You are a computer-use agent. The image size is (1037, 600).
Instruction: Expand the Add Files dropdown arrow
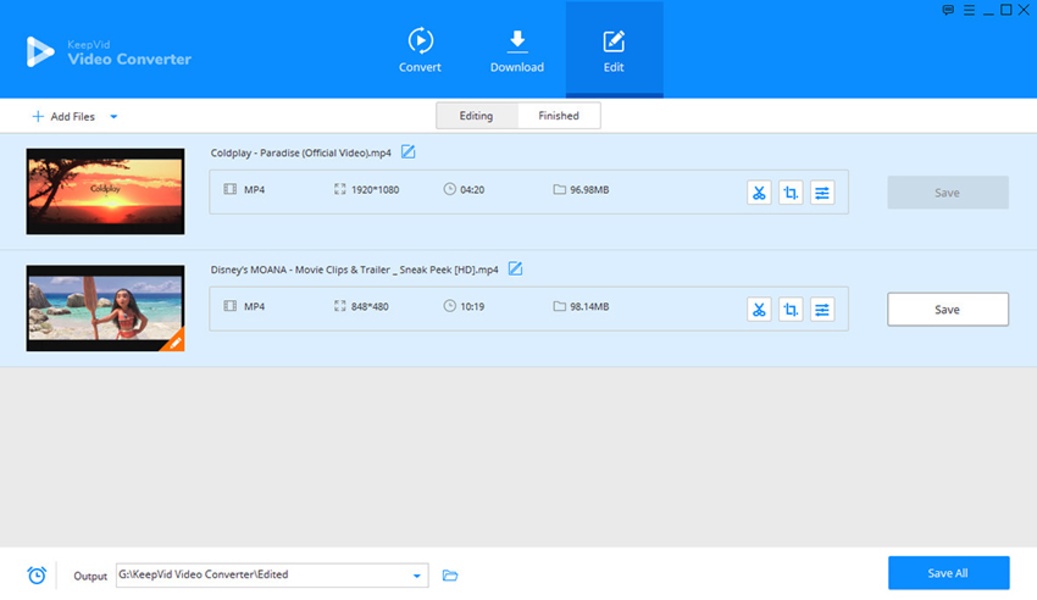pyautogui.click(x=114, y=117)
